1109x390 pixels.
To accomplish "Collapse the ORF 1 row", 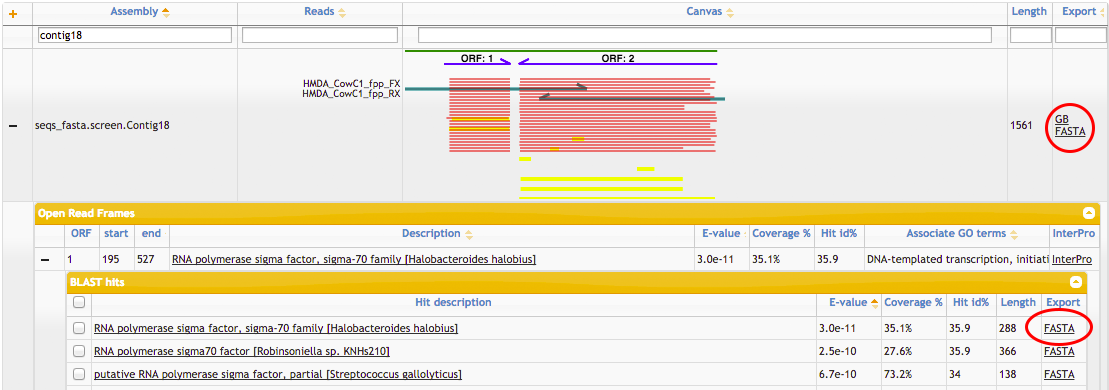I will tap(44, 260).
